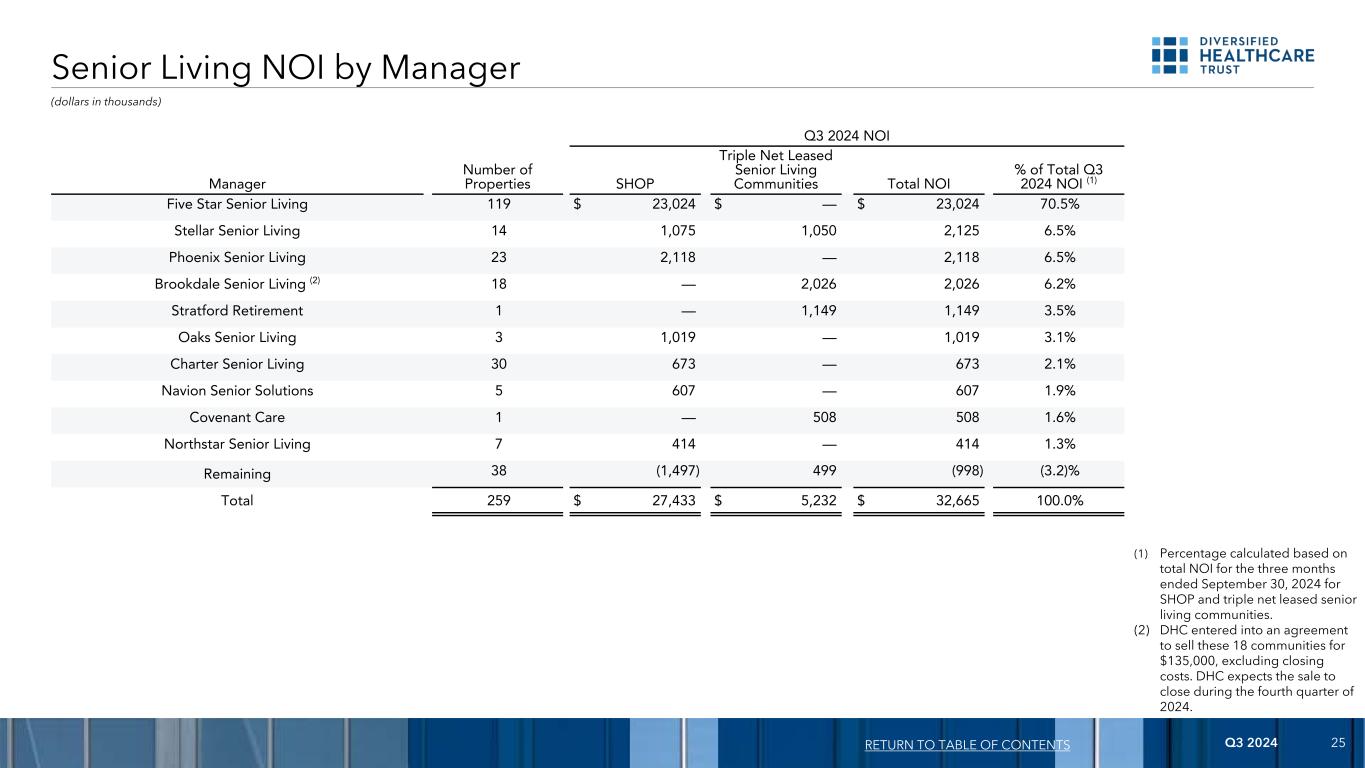Click the SHOP column header
1365x768 pixels.
click(634, 184)
